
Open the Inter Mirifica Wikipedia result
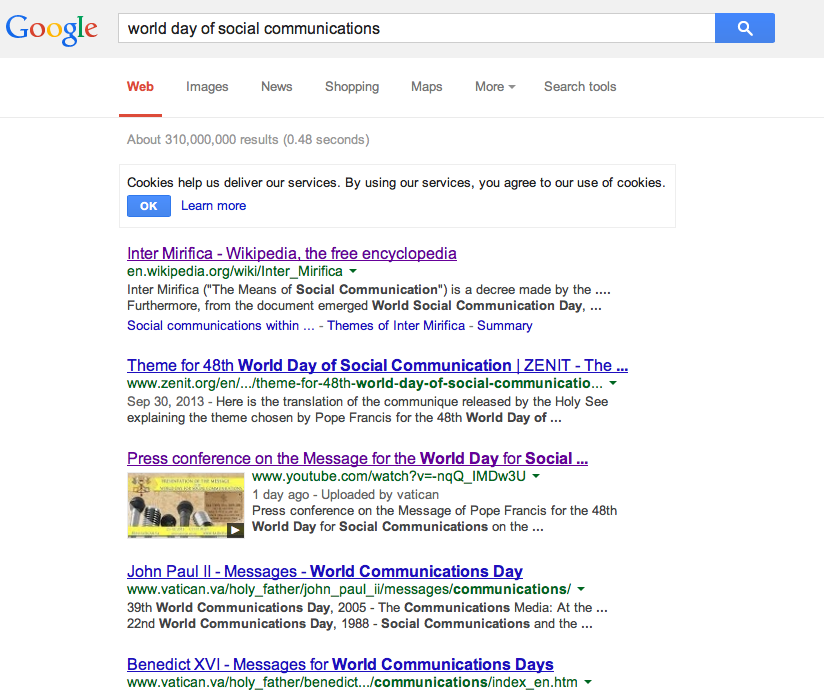292,253
